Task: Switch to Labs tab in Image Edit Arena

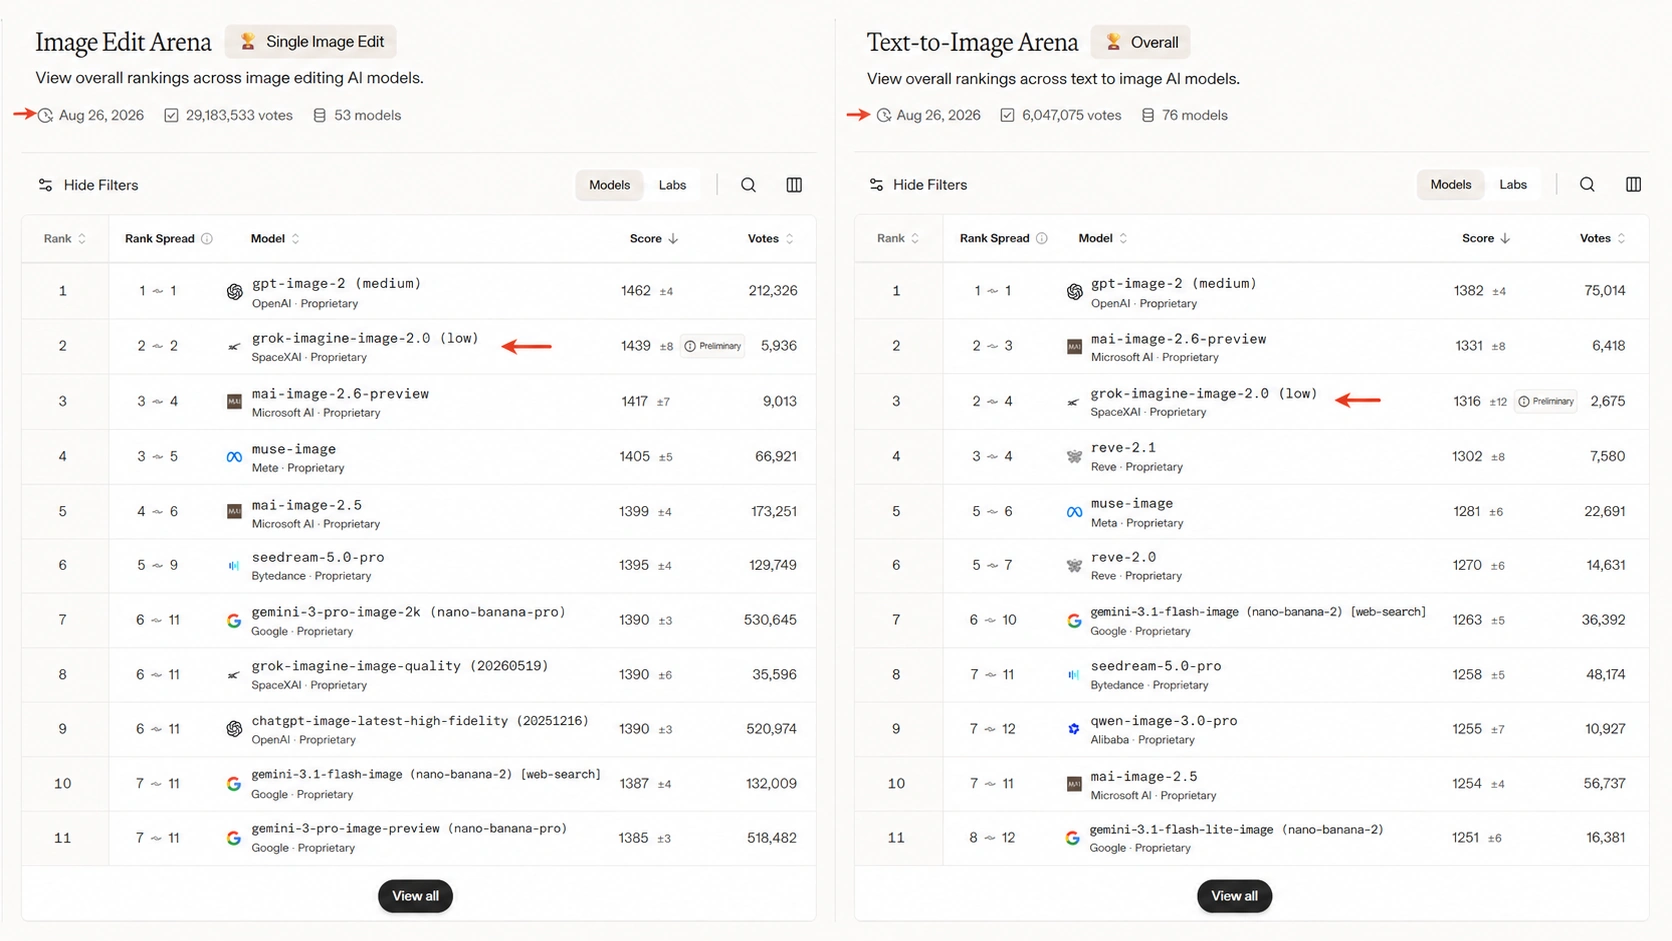Action: [672, 185]
